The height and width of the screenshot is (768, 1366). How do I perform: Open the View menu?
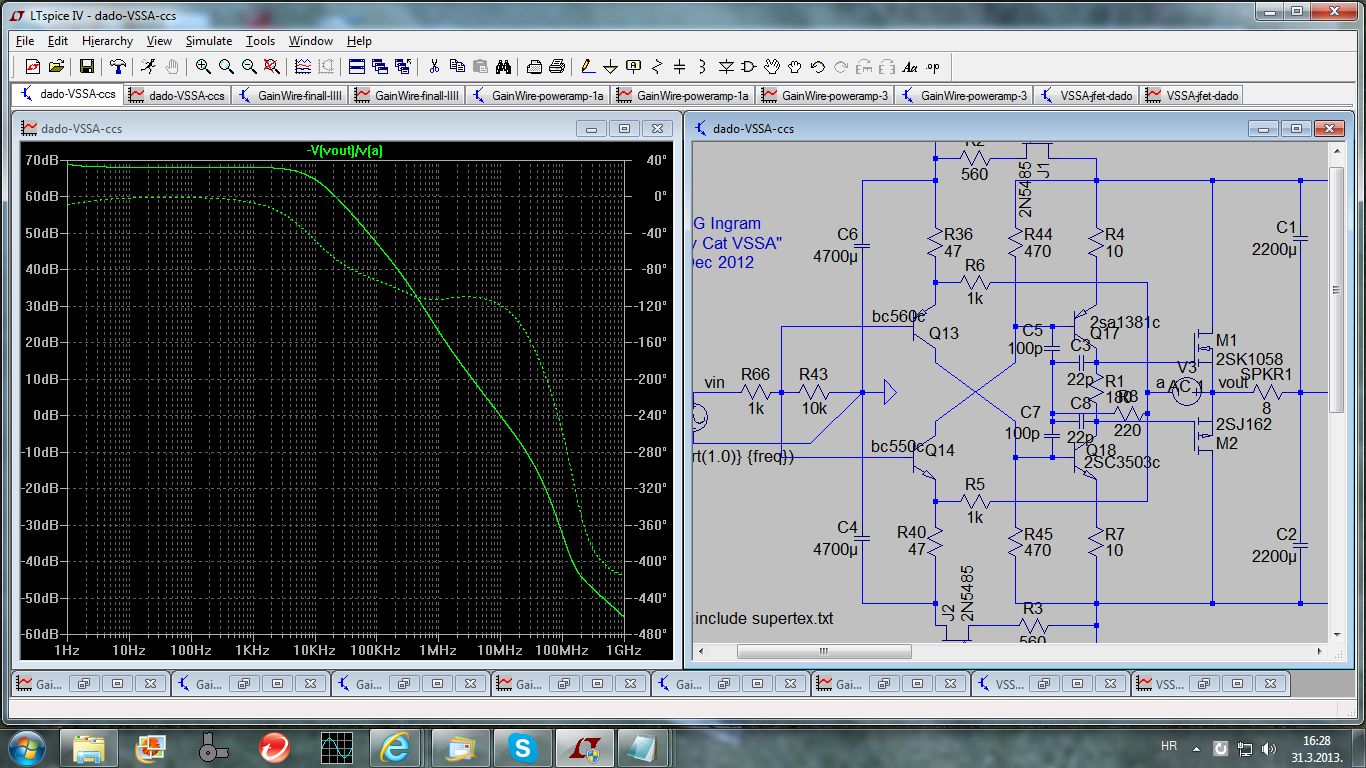tap(159, 41)
